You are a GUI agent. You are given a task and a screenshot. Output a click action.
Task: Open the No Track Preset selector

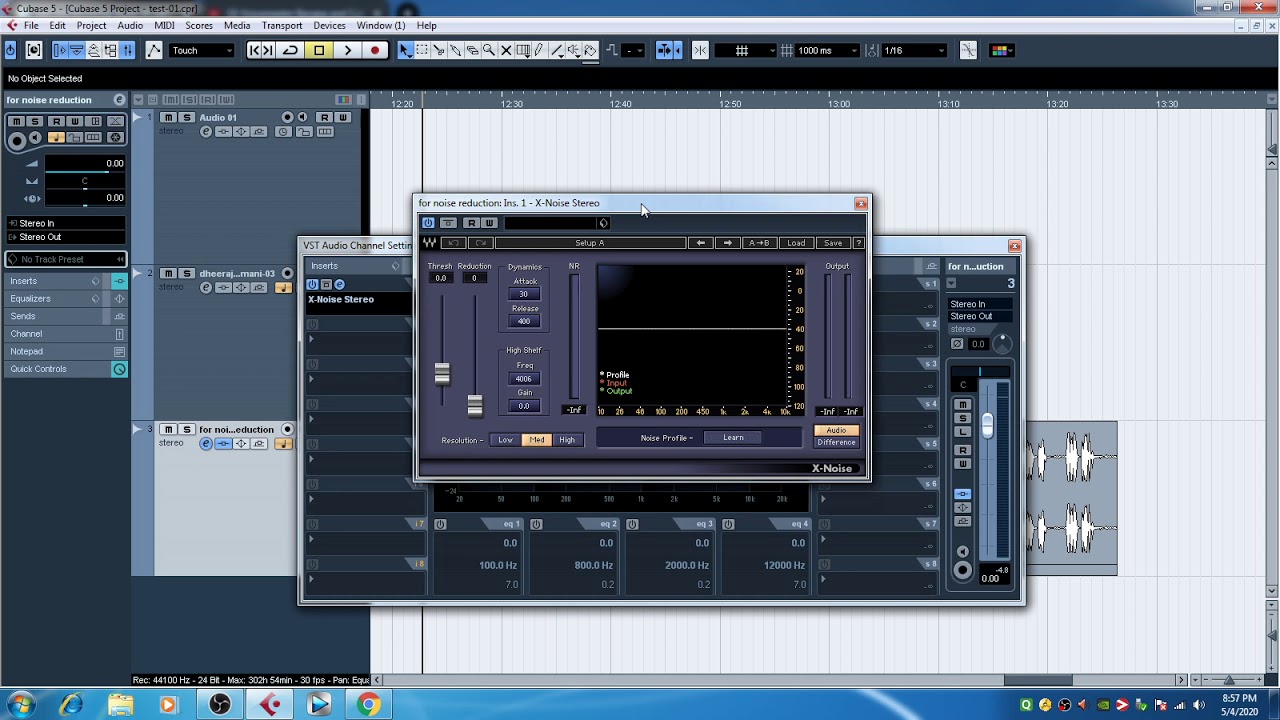[65, 259]
